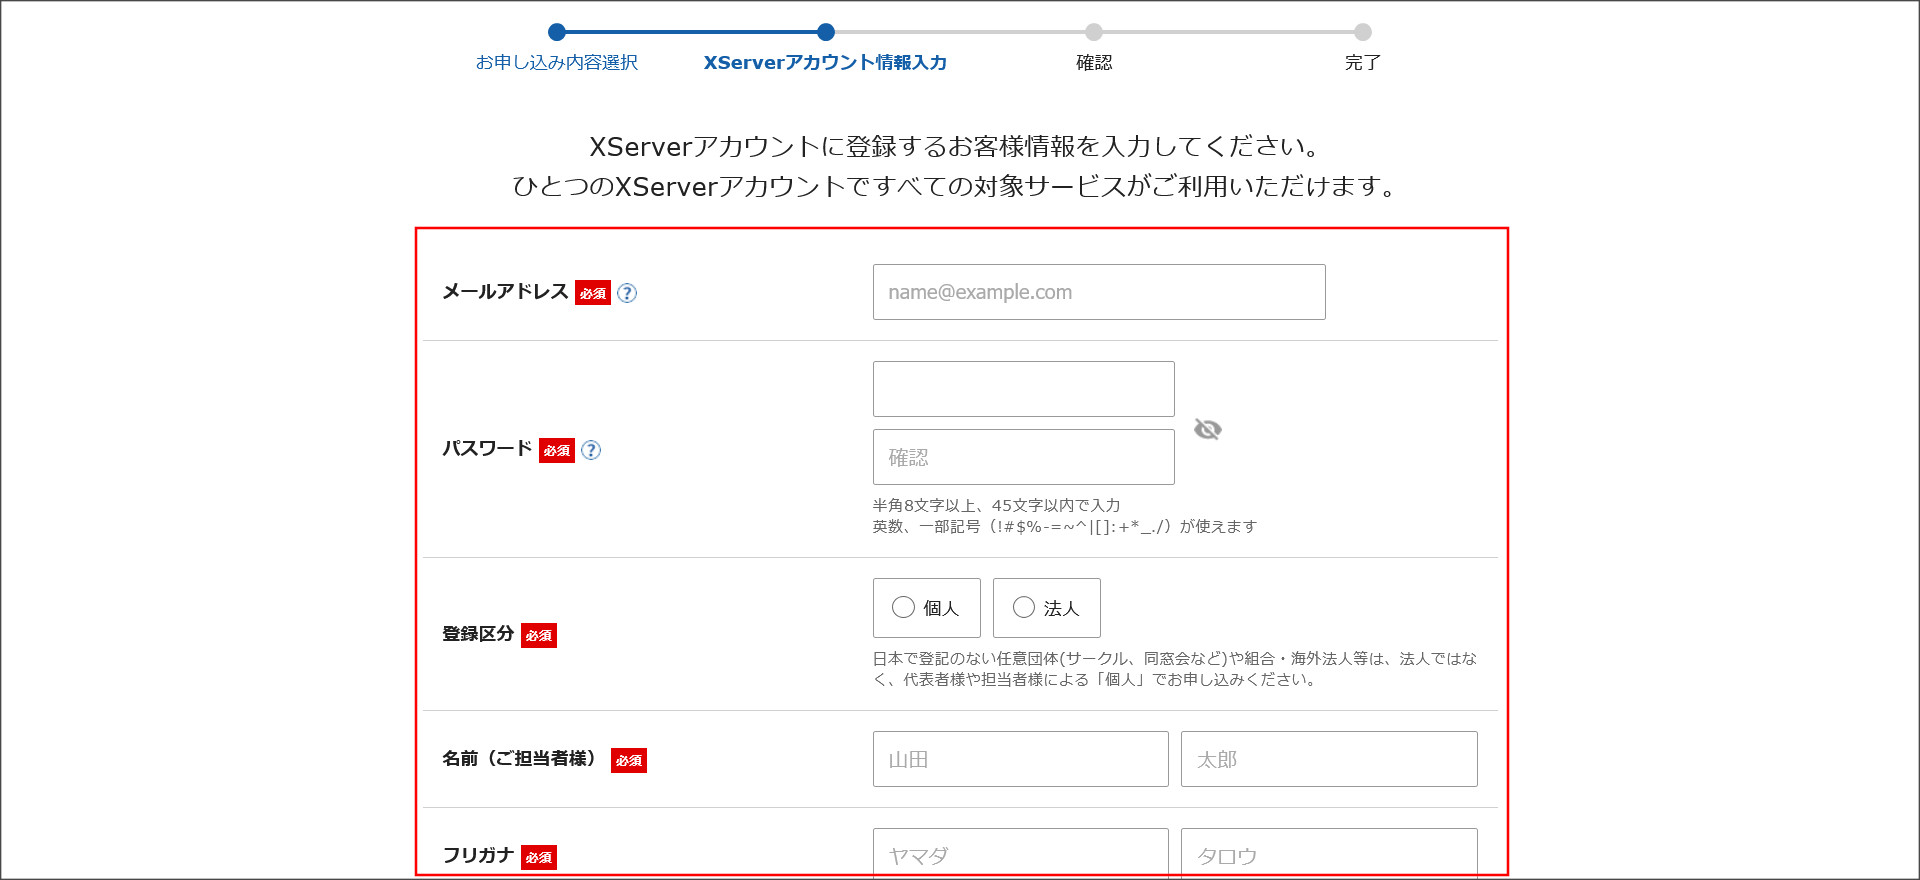Focus the password 確認 input field

pyautogui.click(x=1023, y=457)
